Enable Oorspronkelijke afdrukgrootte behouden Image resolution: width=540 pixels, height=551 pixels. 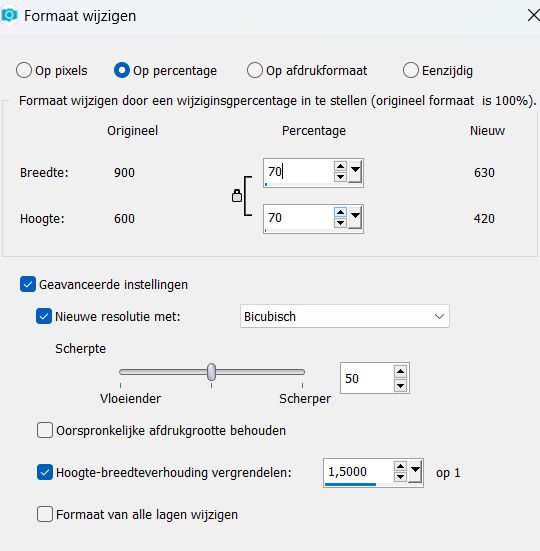45,430
